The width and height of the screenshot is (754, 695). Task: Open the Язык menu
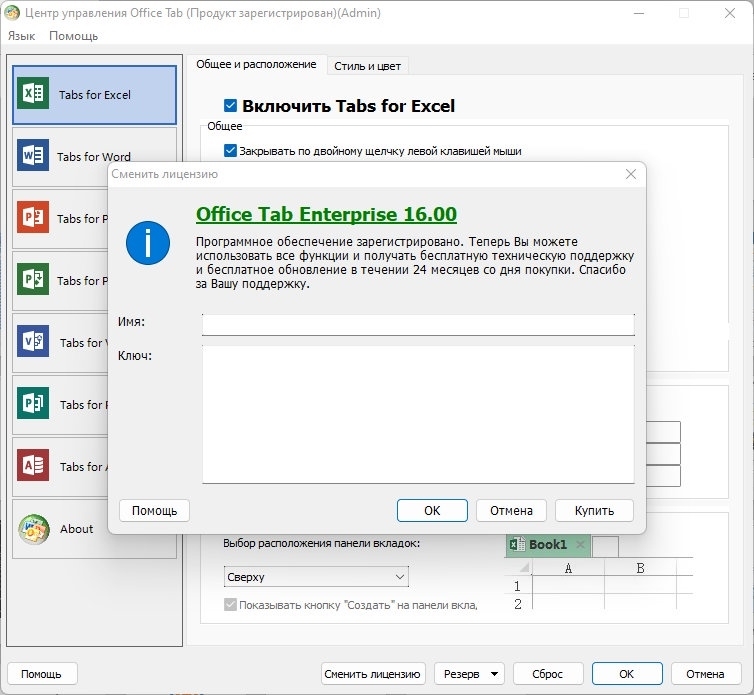click(x=22, y=36)
